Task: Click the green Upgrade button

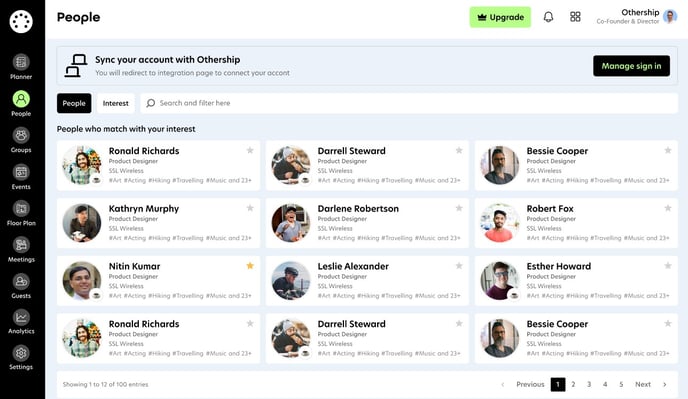Action: (500, 17)
